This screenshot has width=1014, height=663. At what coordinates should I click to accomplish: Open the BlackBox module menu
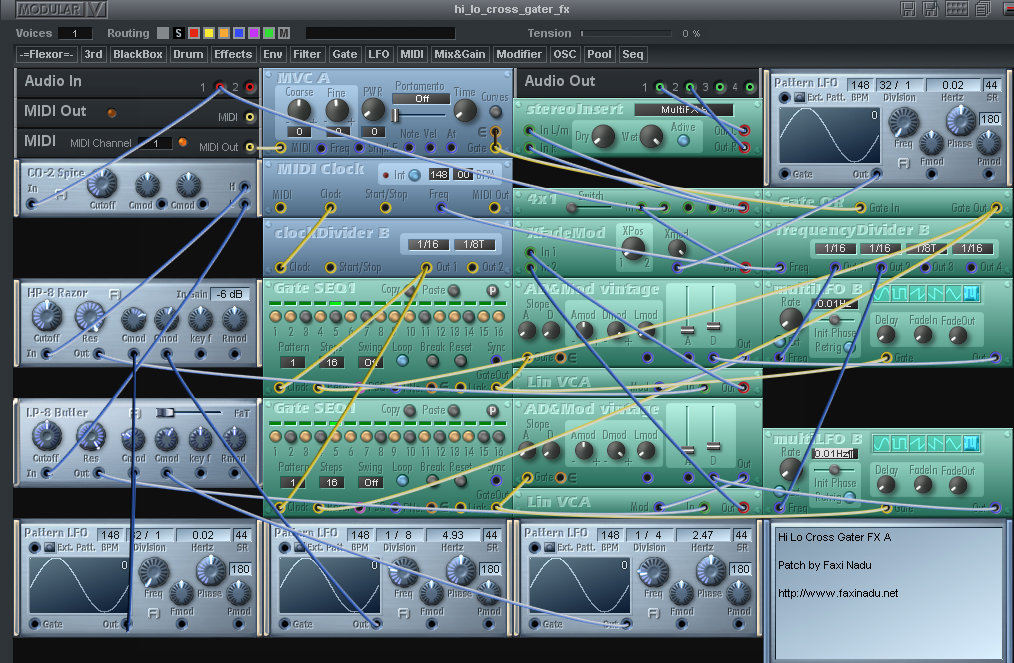point(138,54)
